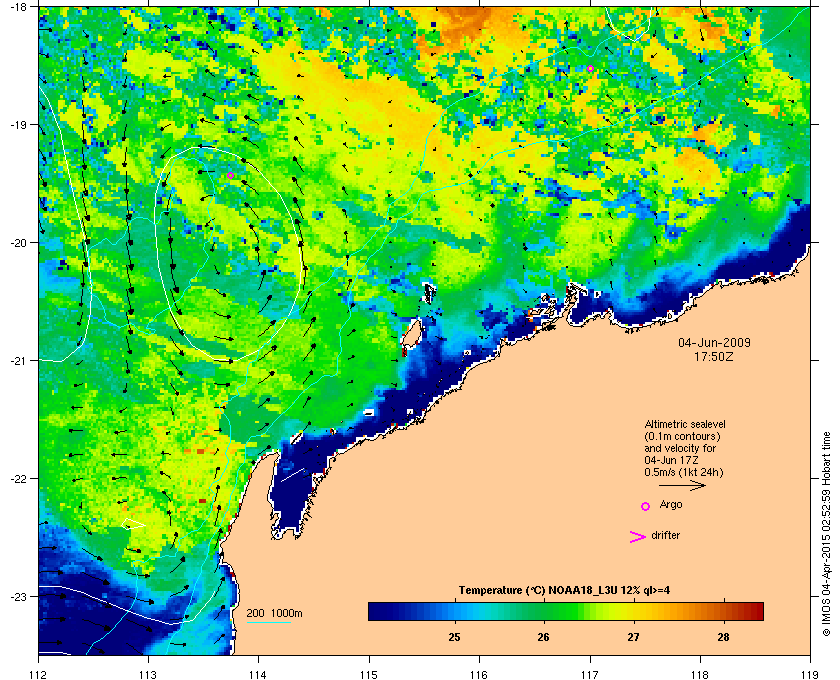Click the '119' longitude axis label
840x680 pixels.
click(810, 675)
